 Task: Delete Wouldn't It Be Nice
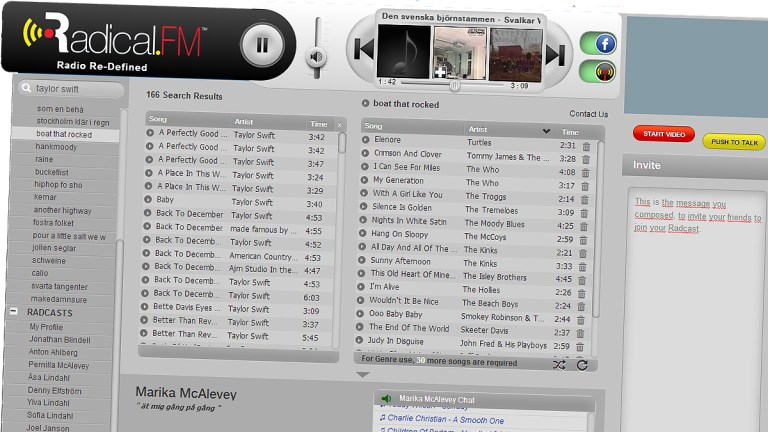pos(581,307)
